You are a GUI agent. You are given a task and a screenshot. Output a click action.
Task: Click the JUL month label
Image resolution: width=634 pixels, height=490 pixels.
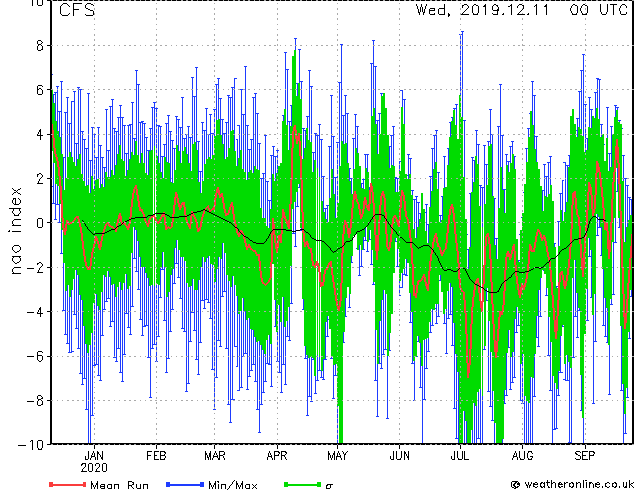pyautogui.click(x=460, y=456)
